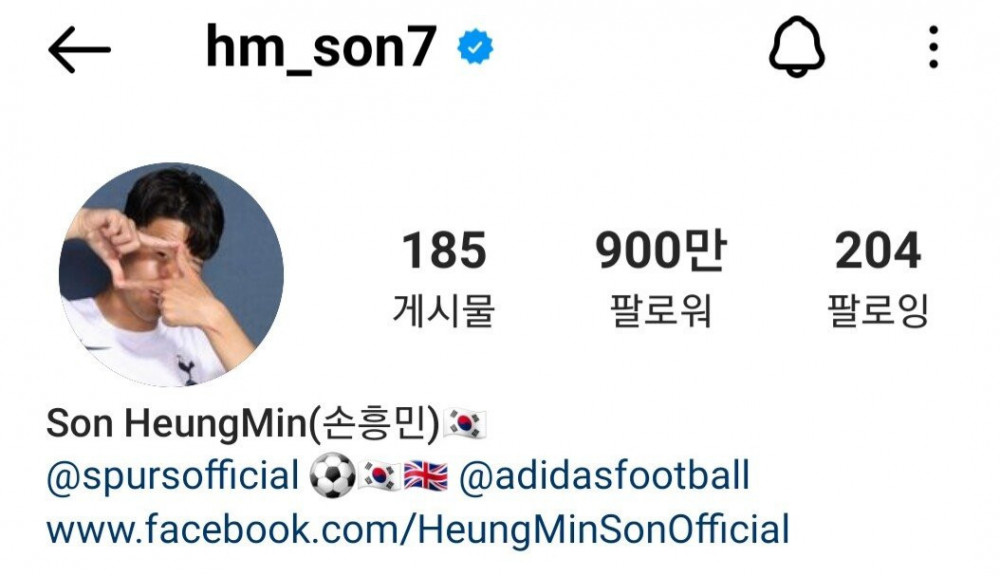The height and width of the screenshot is (576, 1000).
Task: Open the @spursofficial profile link
Action: [172, 476]
